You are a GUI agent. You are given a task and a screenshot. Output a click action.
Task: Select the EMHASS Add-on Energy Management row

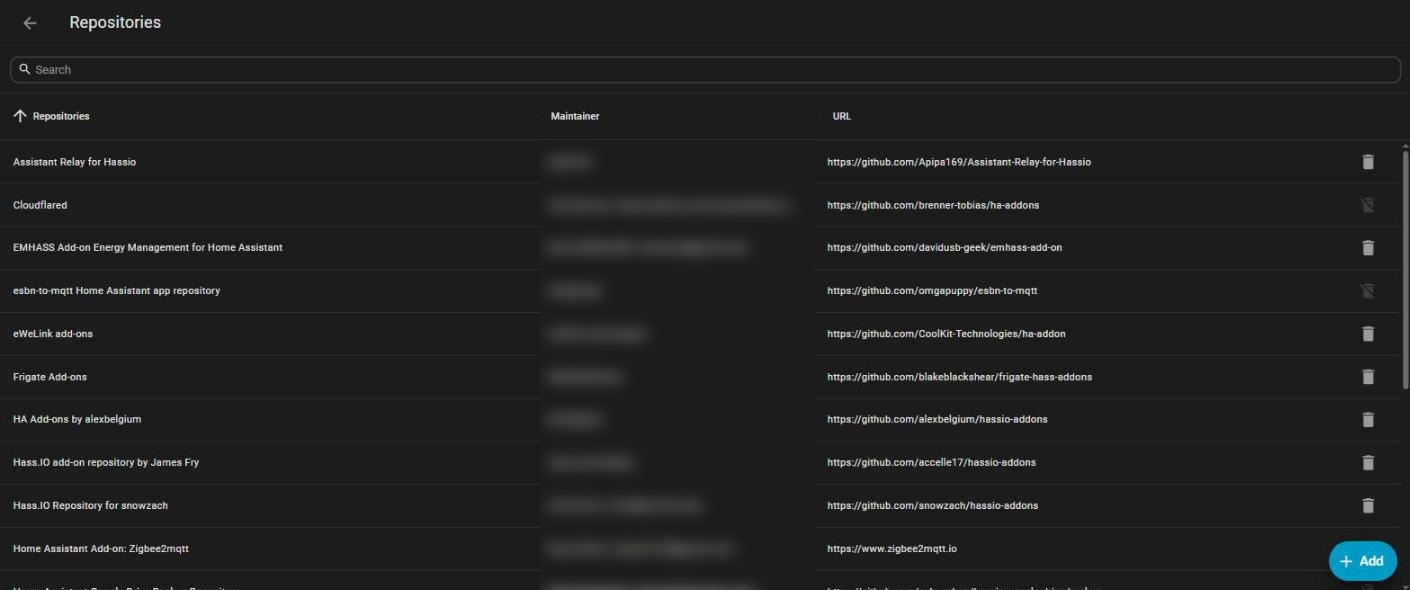coord(700,248)
